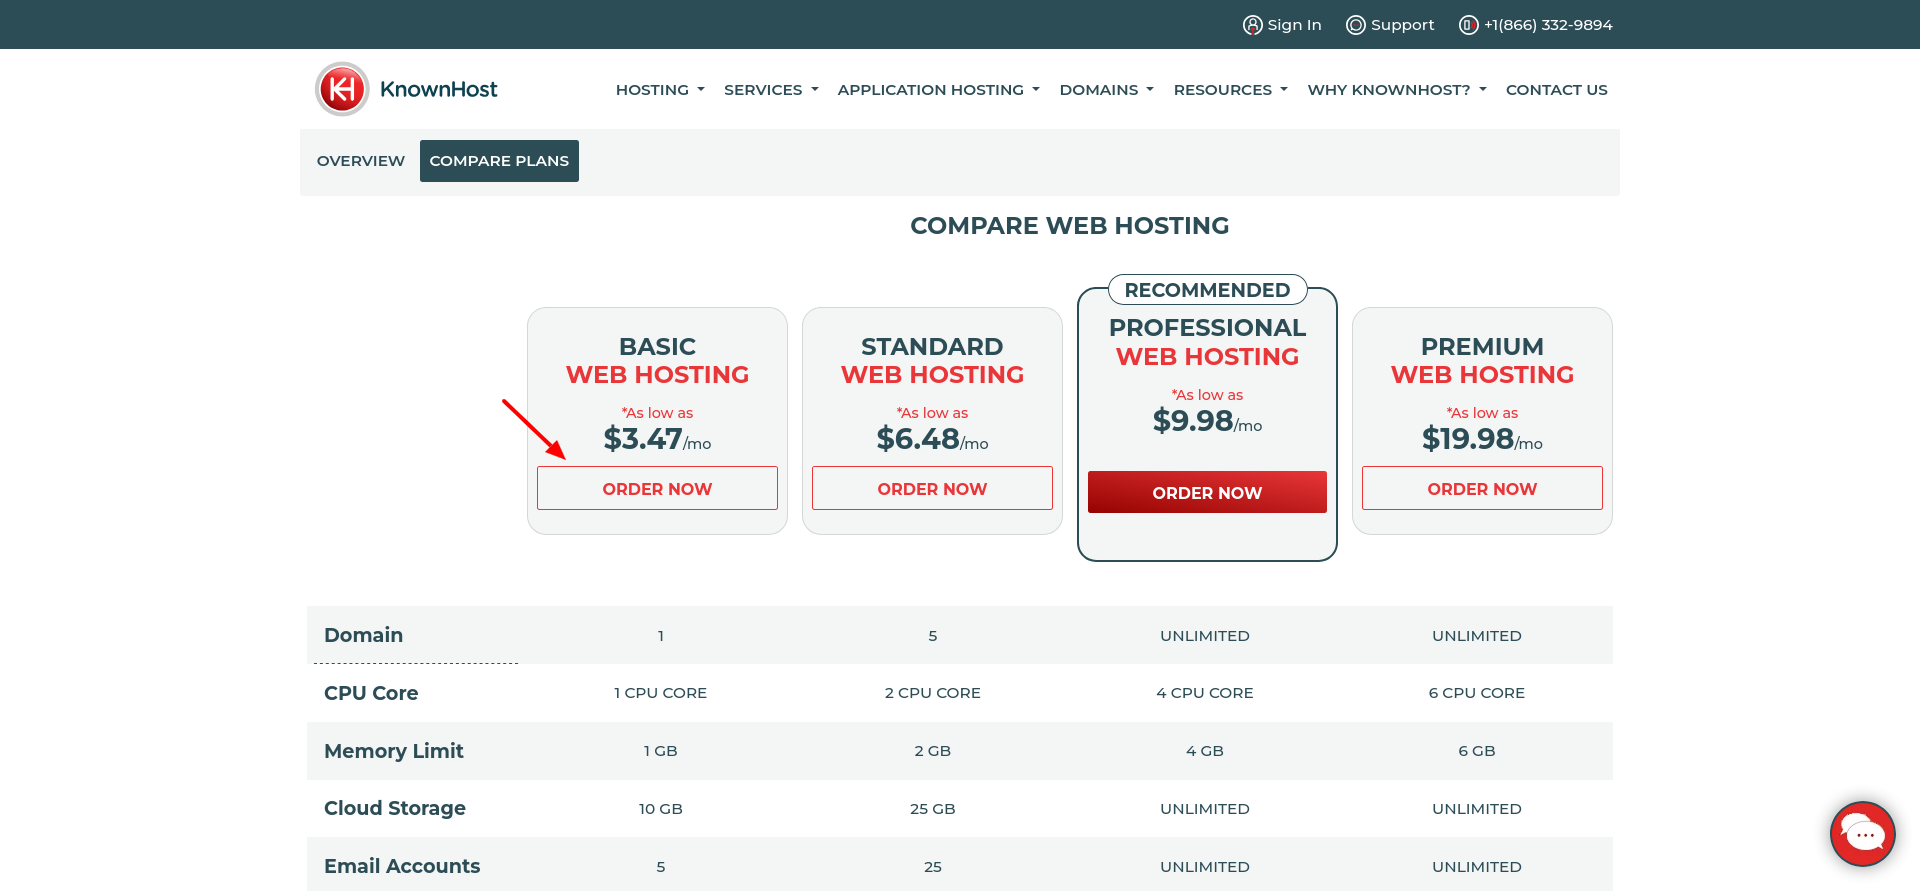The height and width of the screenshot is (891, 1920).
Task: Open the Sign In link
Action: click(1294, 25)
